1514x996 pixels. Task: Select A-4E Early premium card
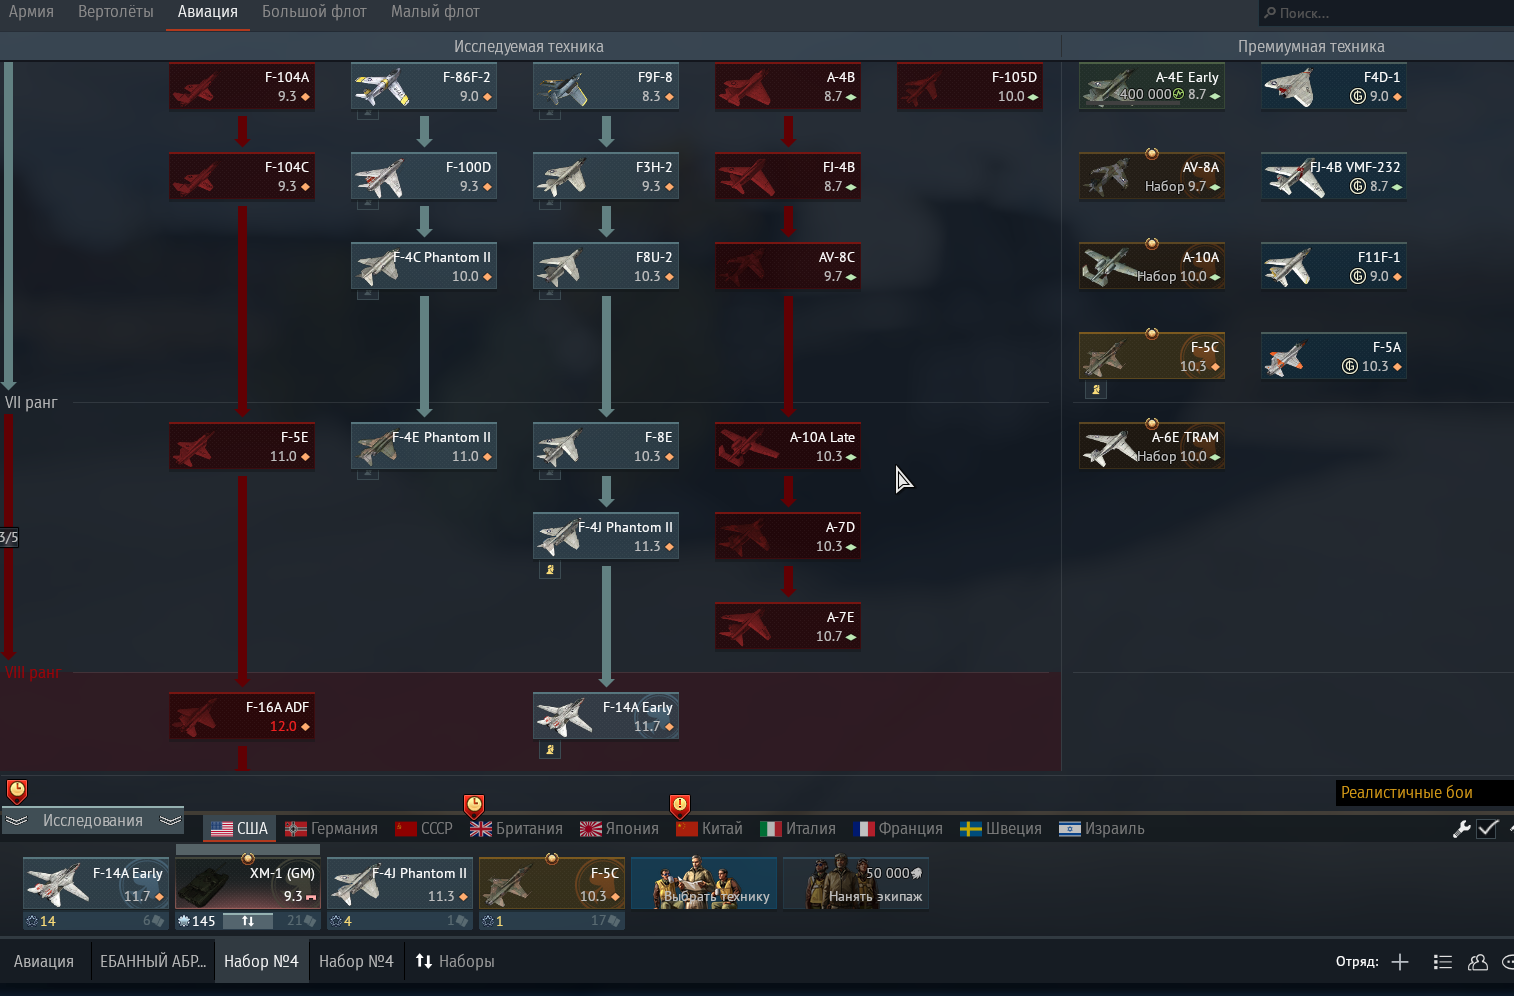point(1152,86)
